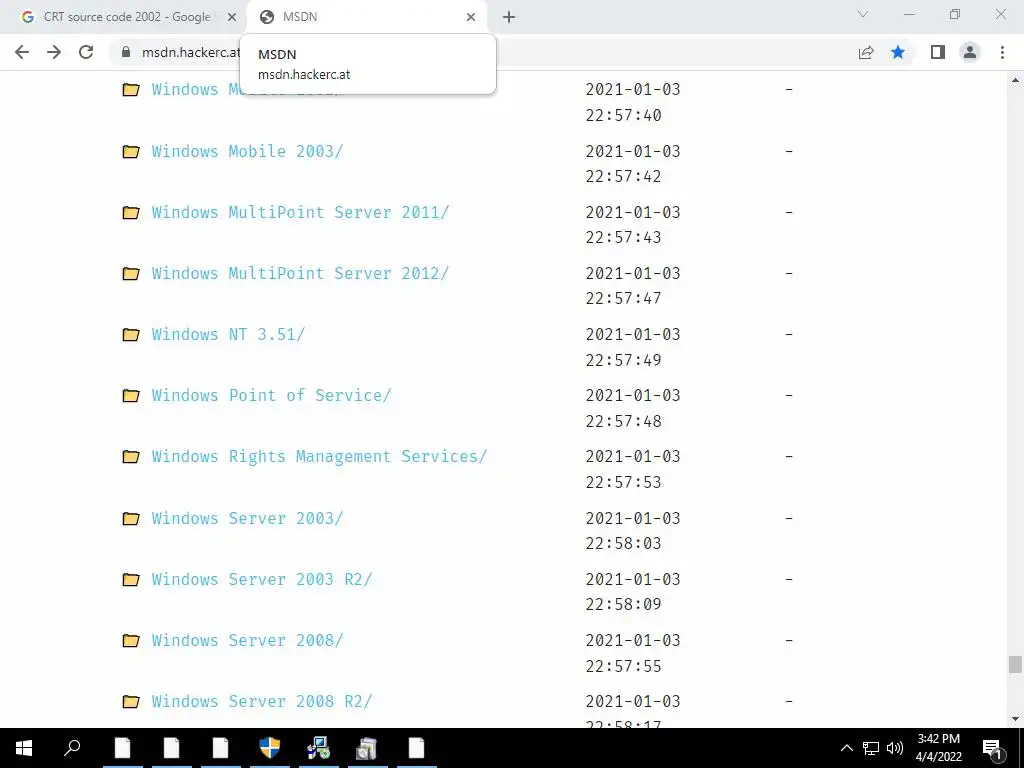Open Windows Server 2003 R2/ link
1024x768 pixels.
tap(261, 579)
